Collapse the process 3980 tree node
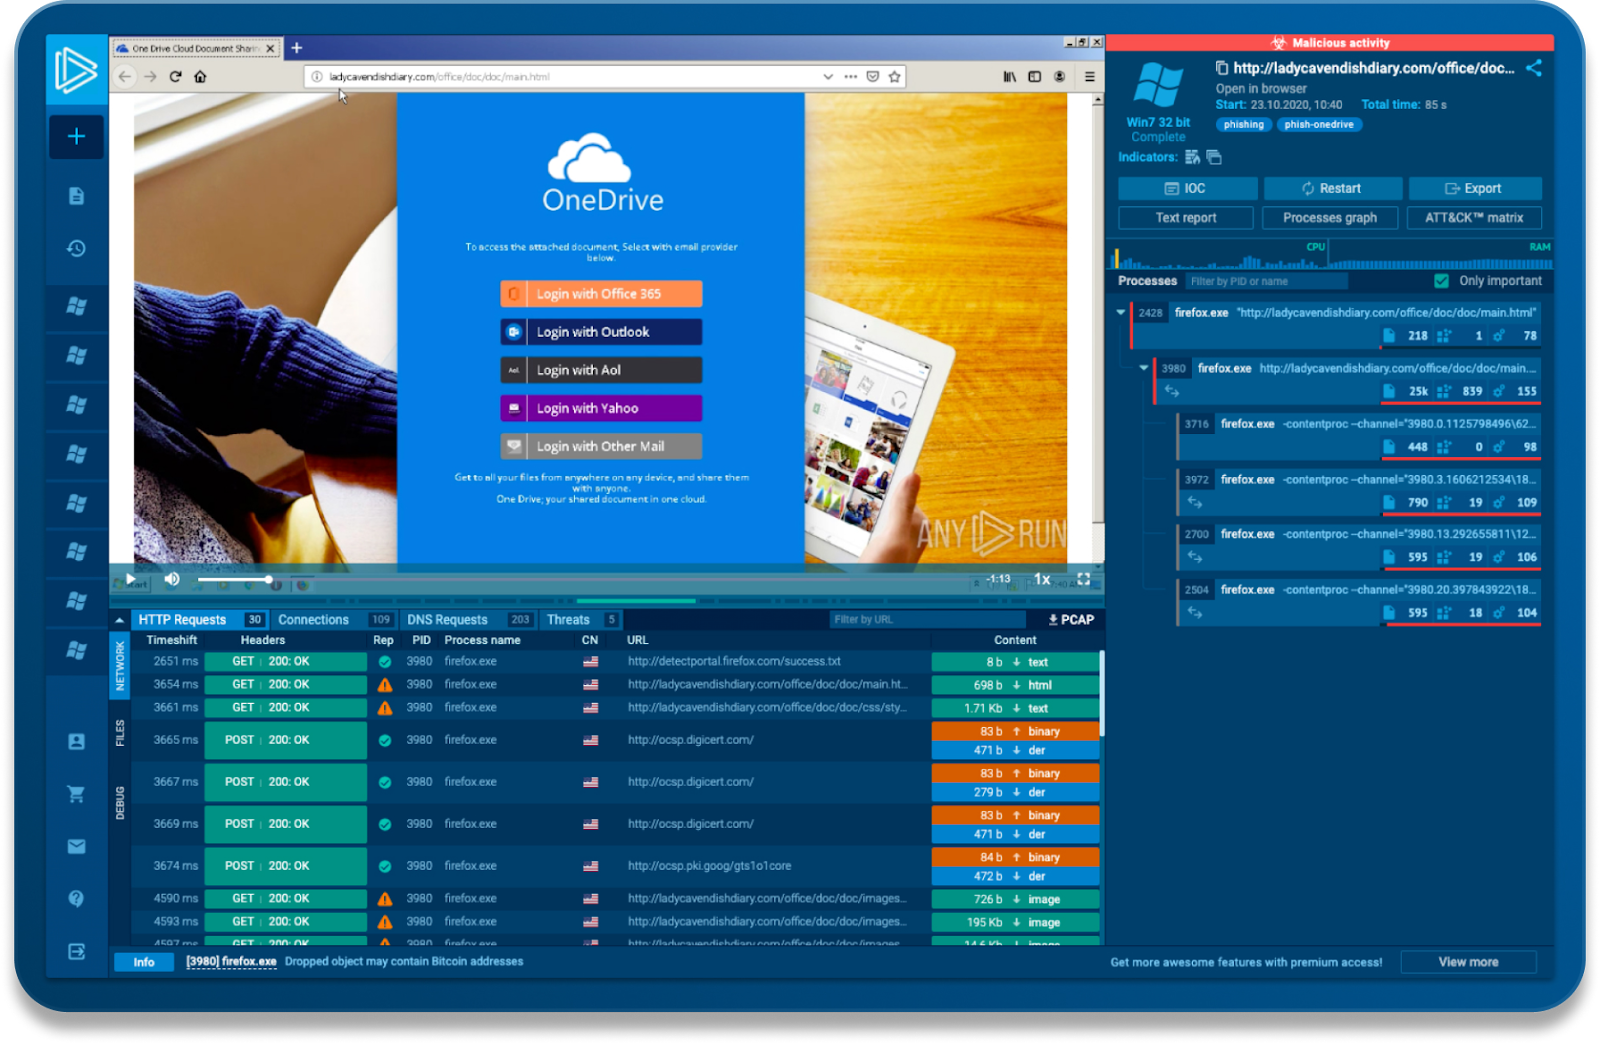Screen dimensions: 1600x1045 [x=1143, y=368]
